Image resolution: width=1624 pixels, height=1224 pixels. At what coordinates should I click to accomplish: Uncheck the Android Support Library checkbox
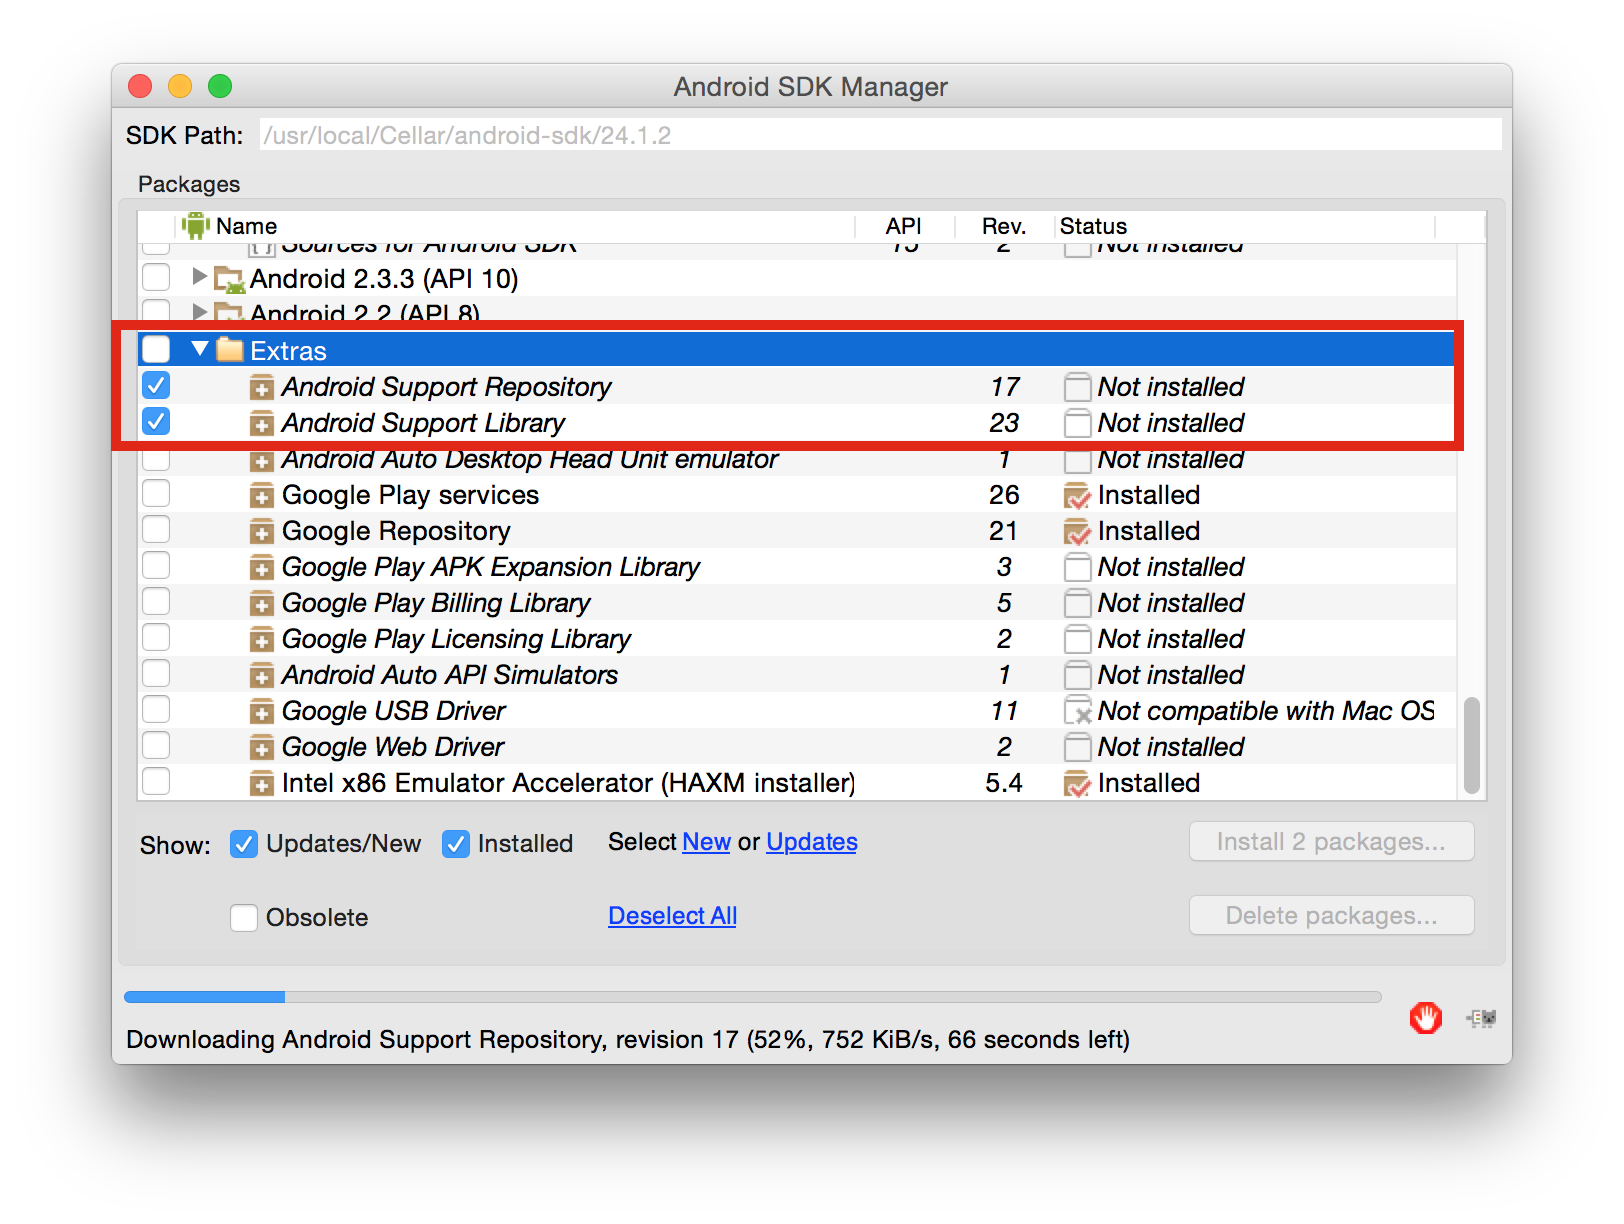coord(156,421)
